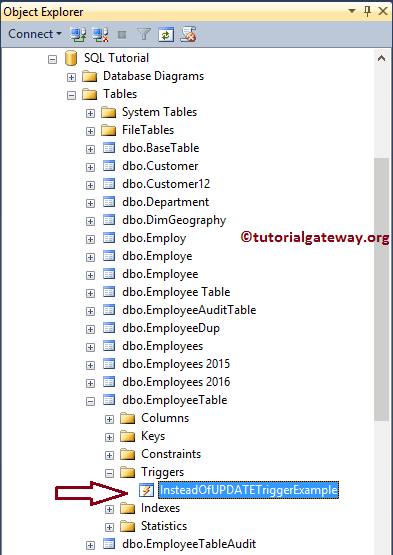Image resolution: width=393 pixels, height=555 pixels.
Task: Expand the System Tables folder
Action: click(91, 113)
